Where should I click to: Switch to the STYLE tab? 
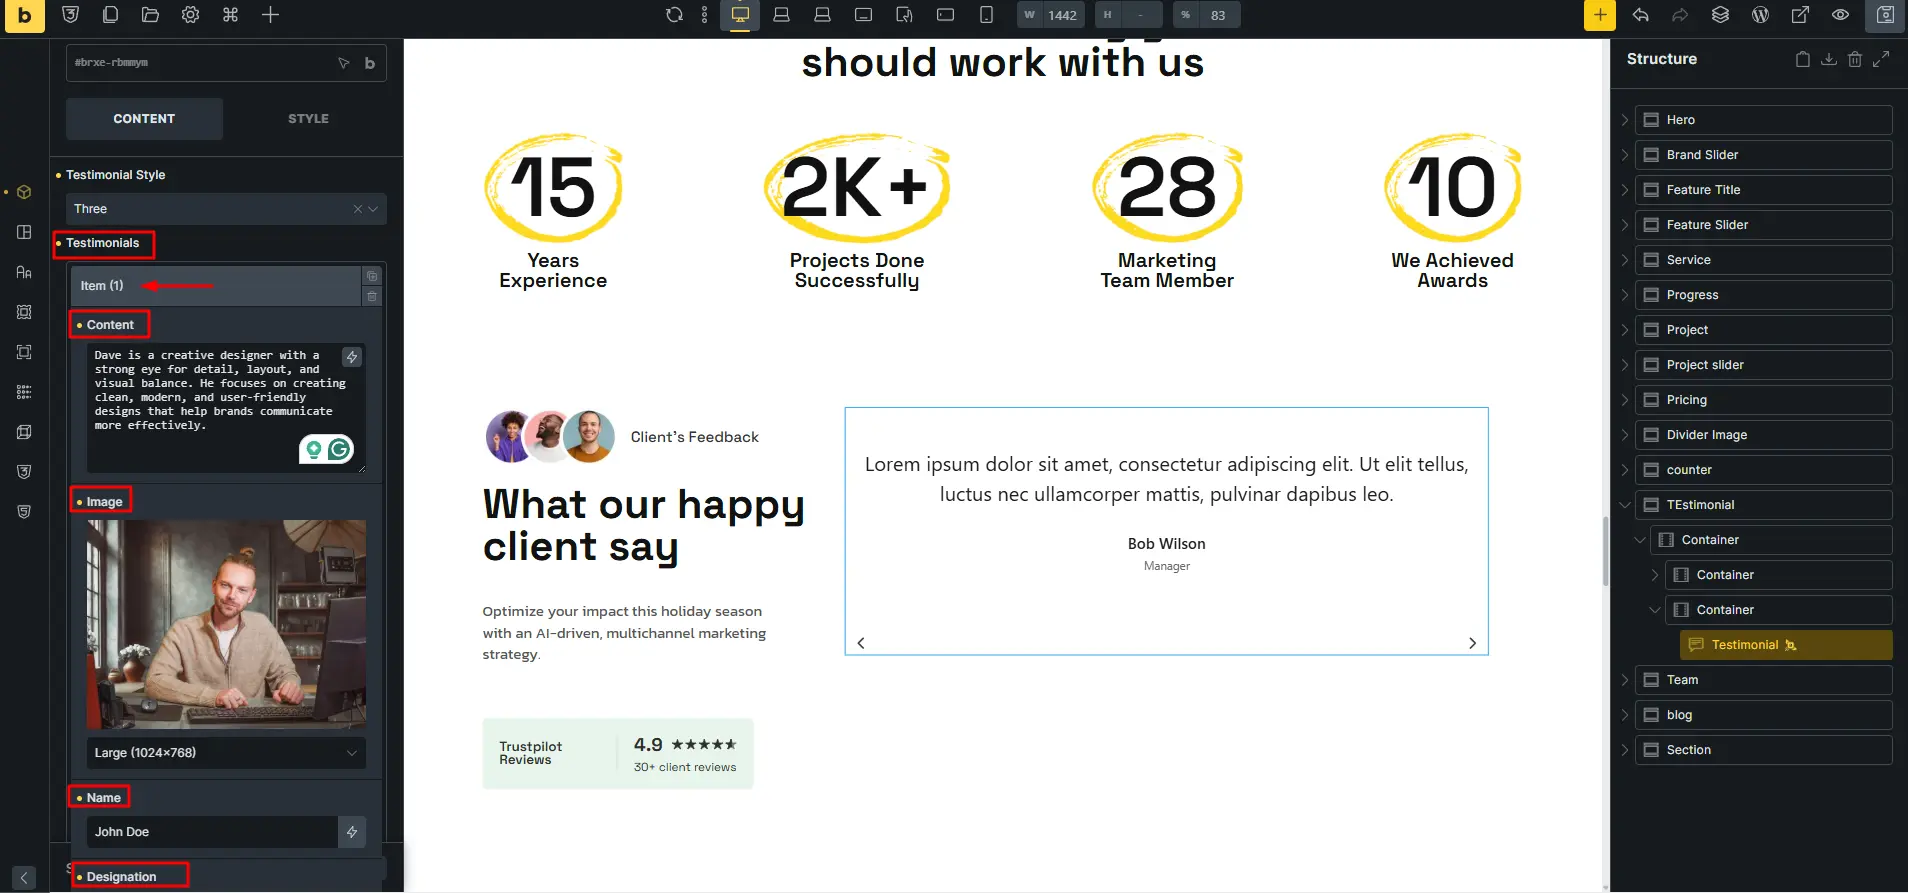click(x=308, y=119)
